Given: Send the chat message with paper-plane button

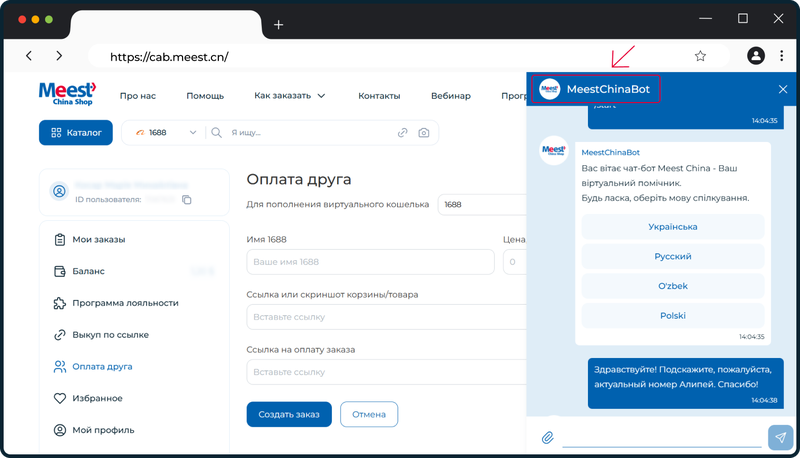Looking at the screenshot, I should tap(780, 437).
